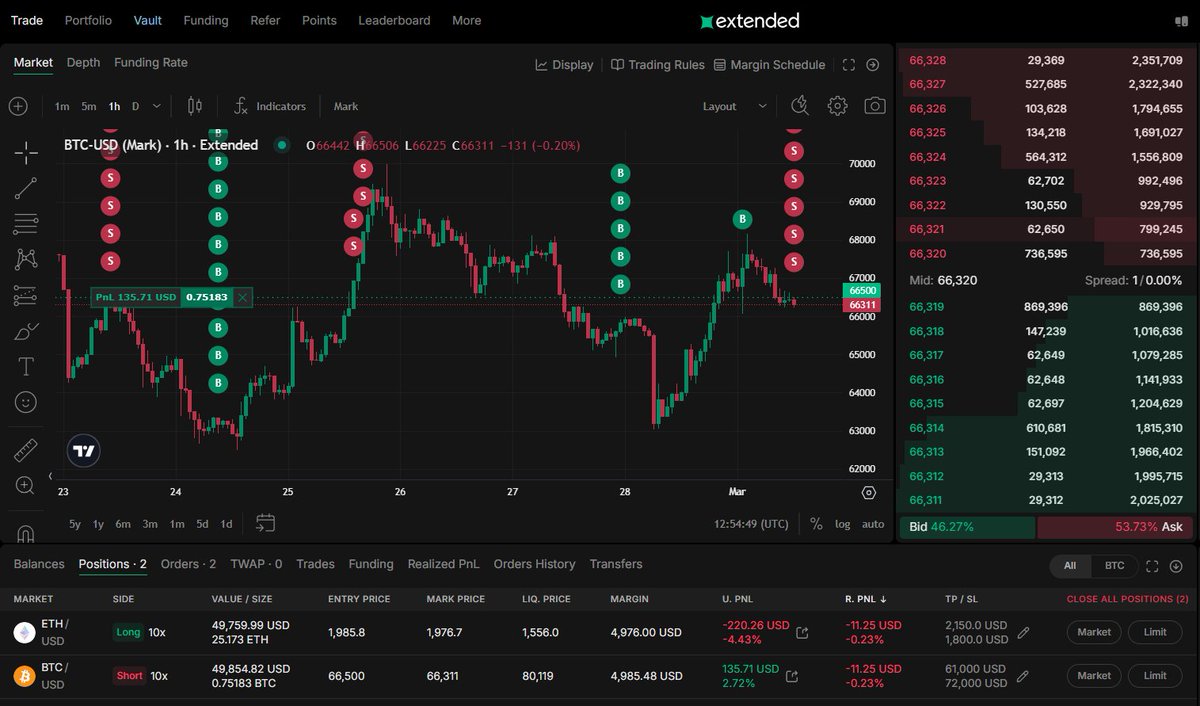Viewport: 1200px width, 706px height.
Task: Select the Text annotation tool
Action: pos(26,367)
